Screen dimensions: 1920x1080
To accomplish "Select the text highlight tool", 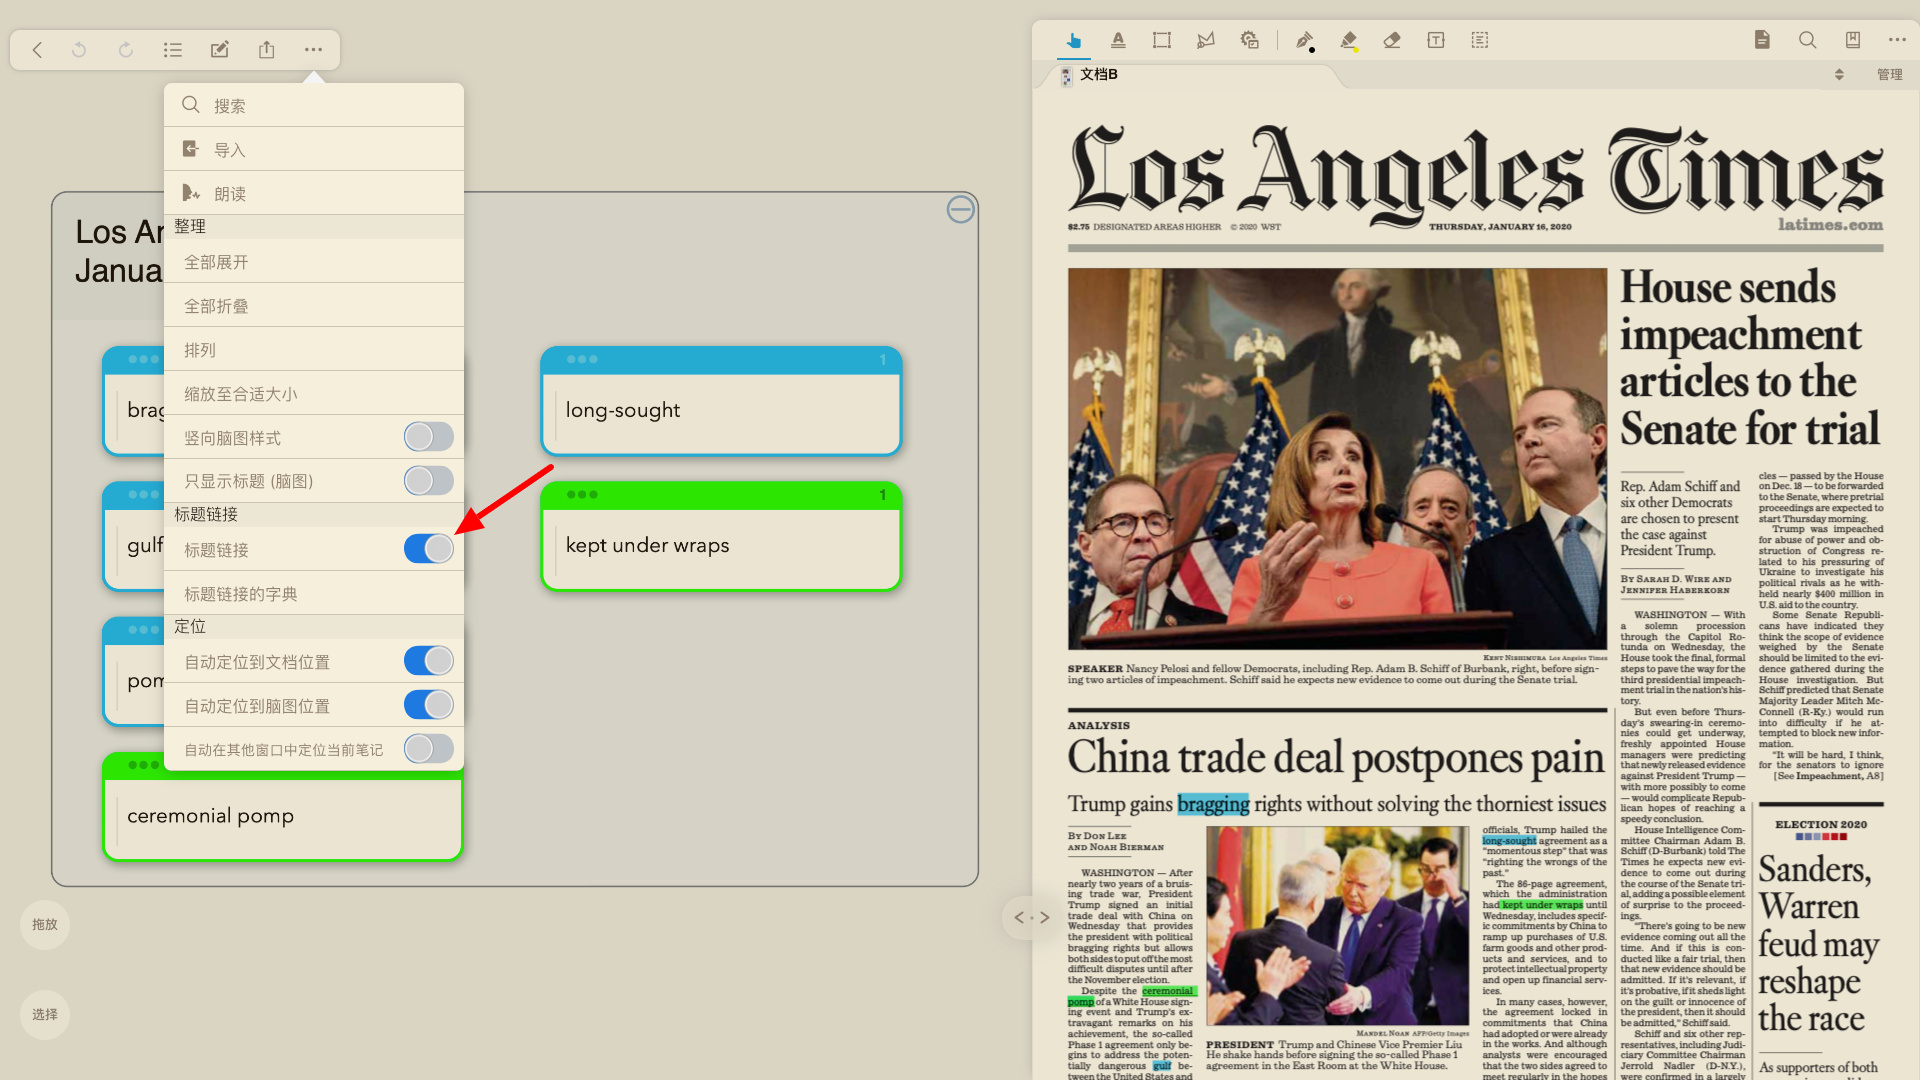I will [x=1118, y=40].
